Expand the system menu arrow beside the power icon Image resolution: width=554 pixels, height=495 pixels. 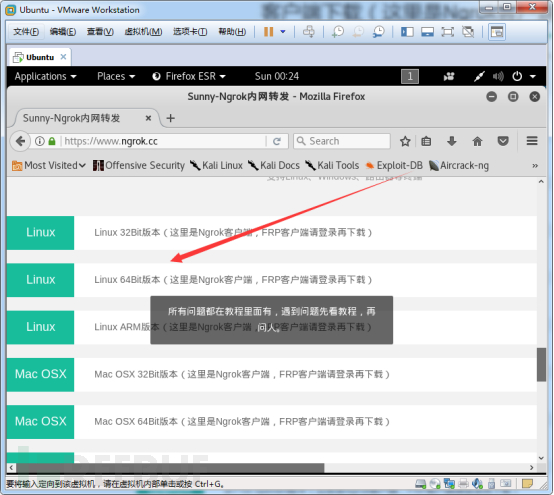[x=532, y=76]
